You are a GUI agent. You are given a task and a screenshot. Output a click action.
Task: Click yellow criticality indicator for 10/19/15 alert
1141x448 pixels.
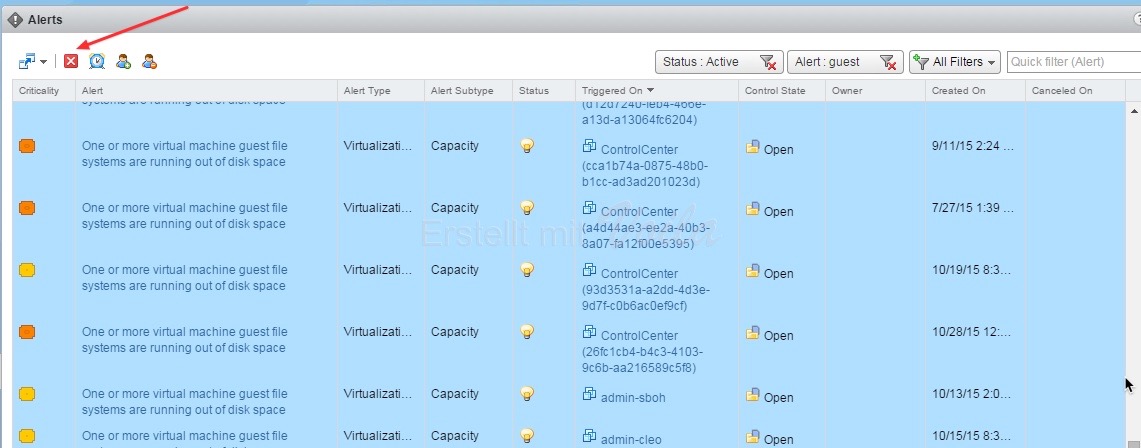27,270
